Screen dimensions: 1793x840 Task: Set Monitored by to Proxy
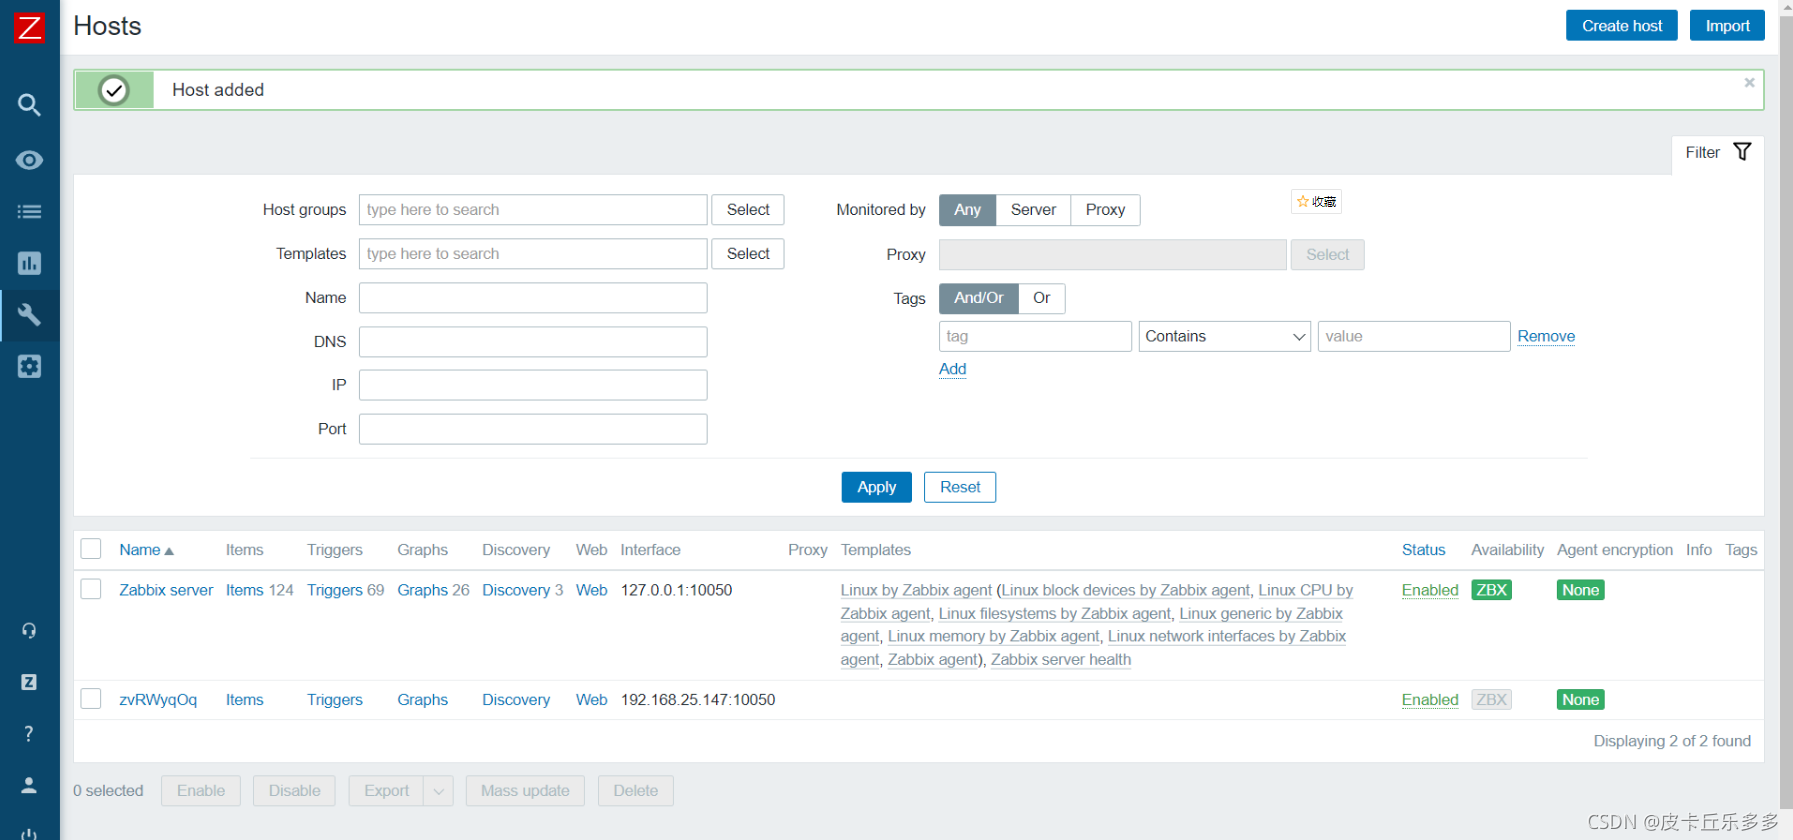pos(1105,210)
